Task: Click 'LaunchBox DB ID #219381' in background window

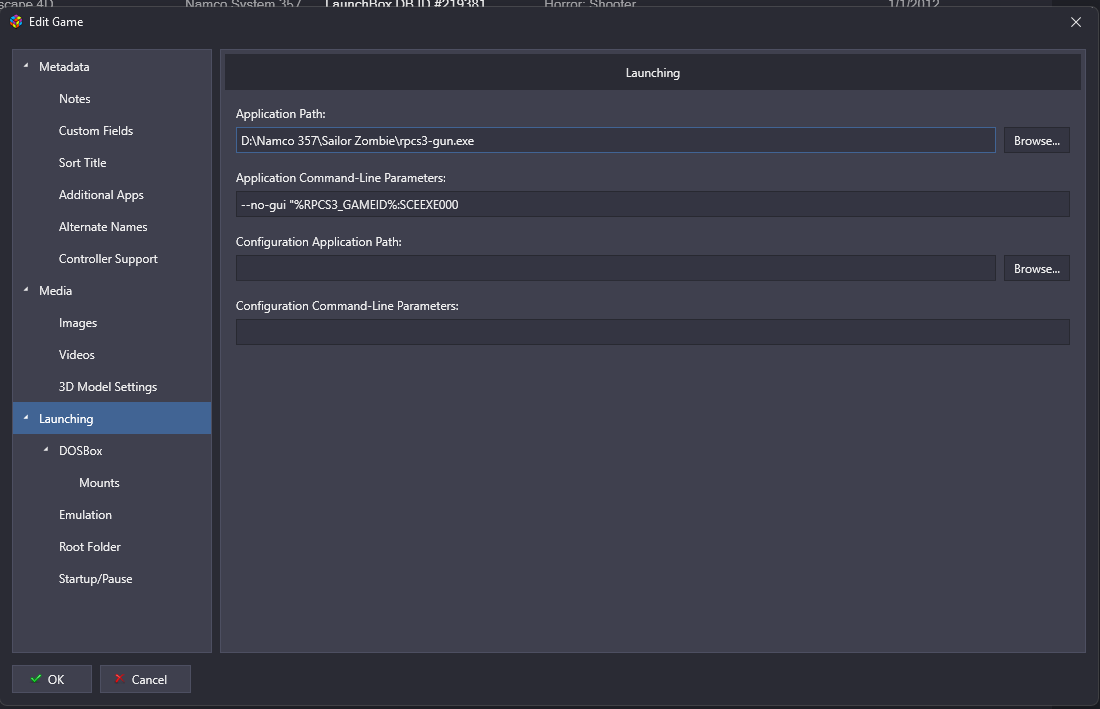Action: 405,4
